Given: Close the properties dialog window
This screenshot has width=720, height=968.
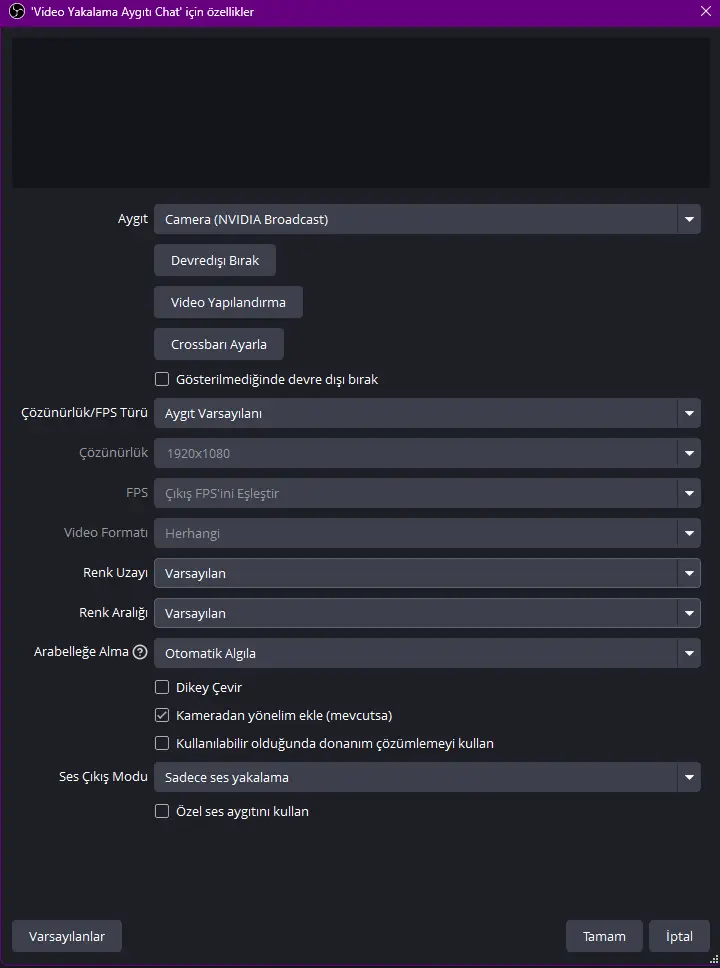Looking at the screenshot, I should (705, 11).
